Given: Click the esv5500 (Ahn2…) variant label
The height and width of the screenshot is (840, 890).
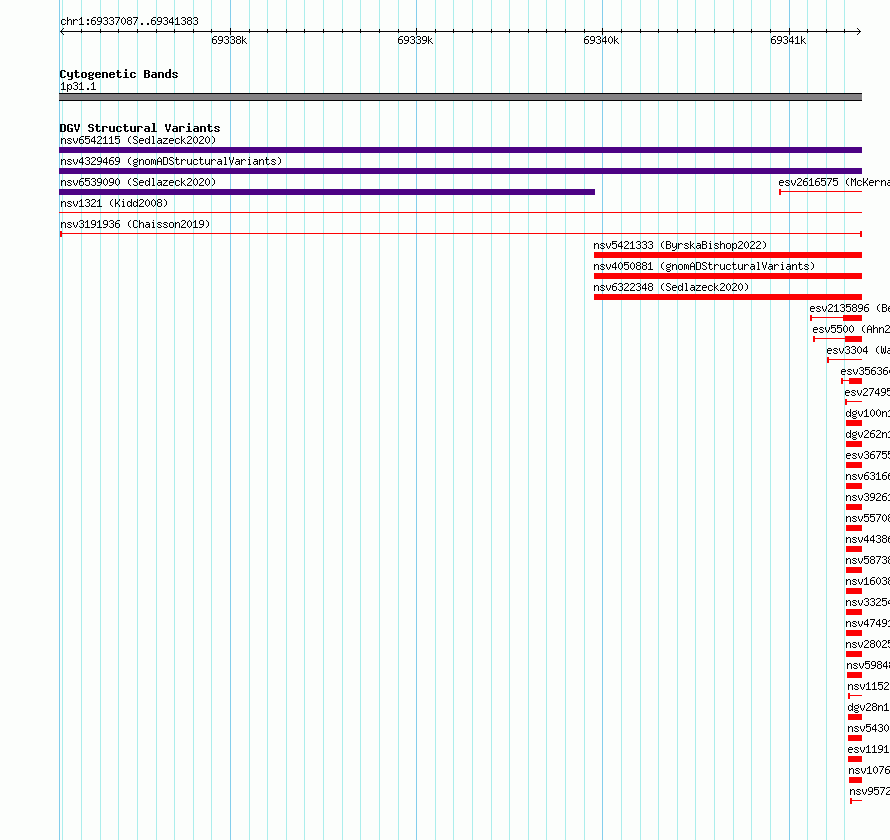Looking at the screenshot, I should click(851, 329).
